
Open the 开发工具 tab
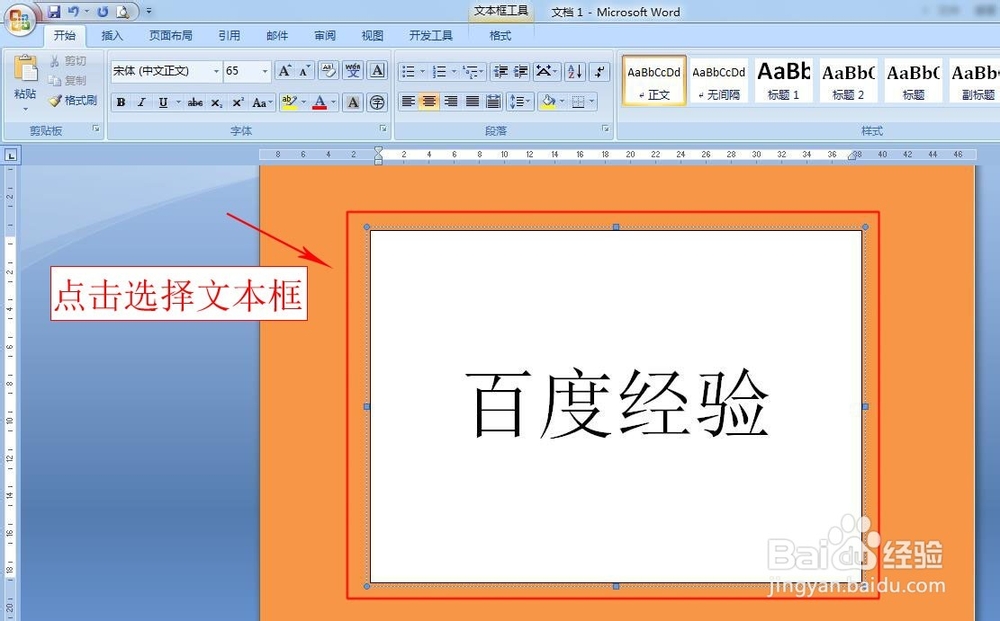430,36
